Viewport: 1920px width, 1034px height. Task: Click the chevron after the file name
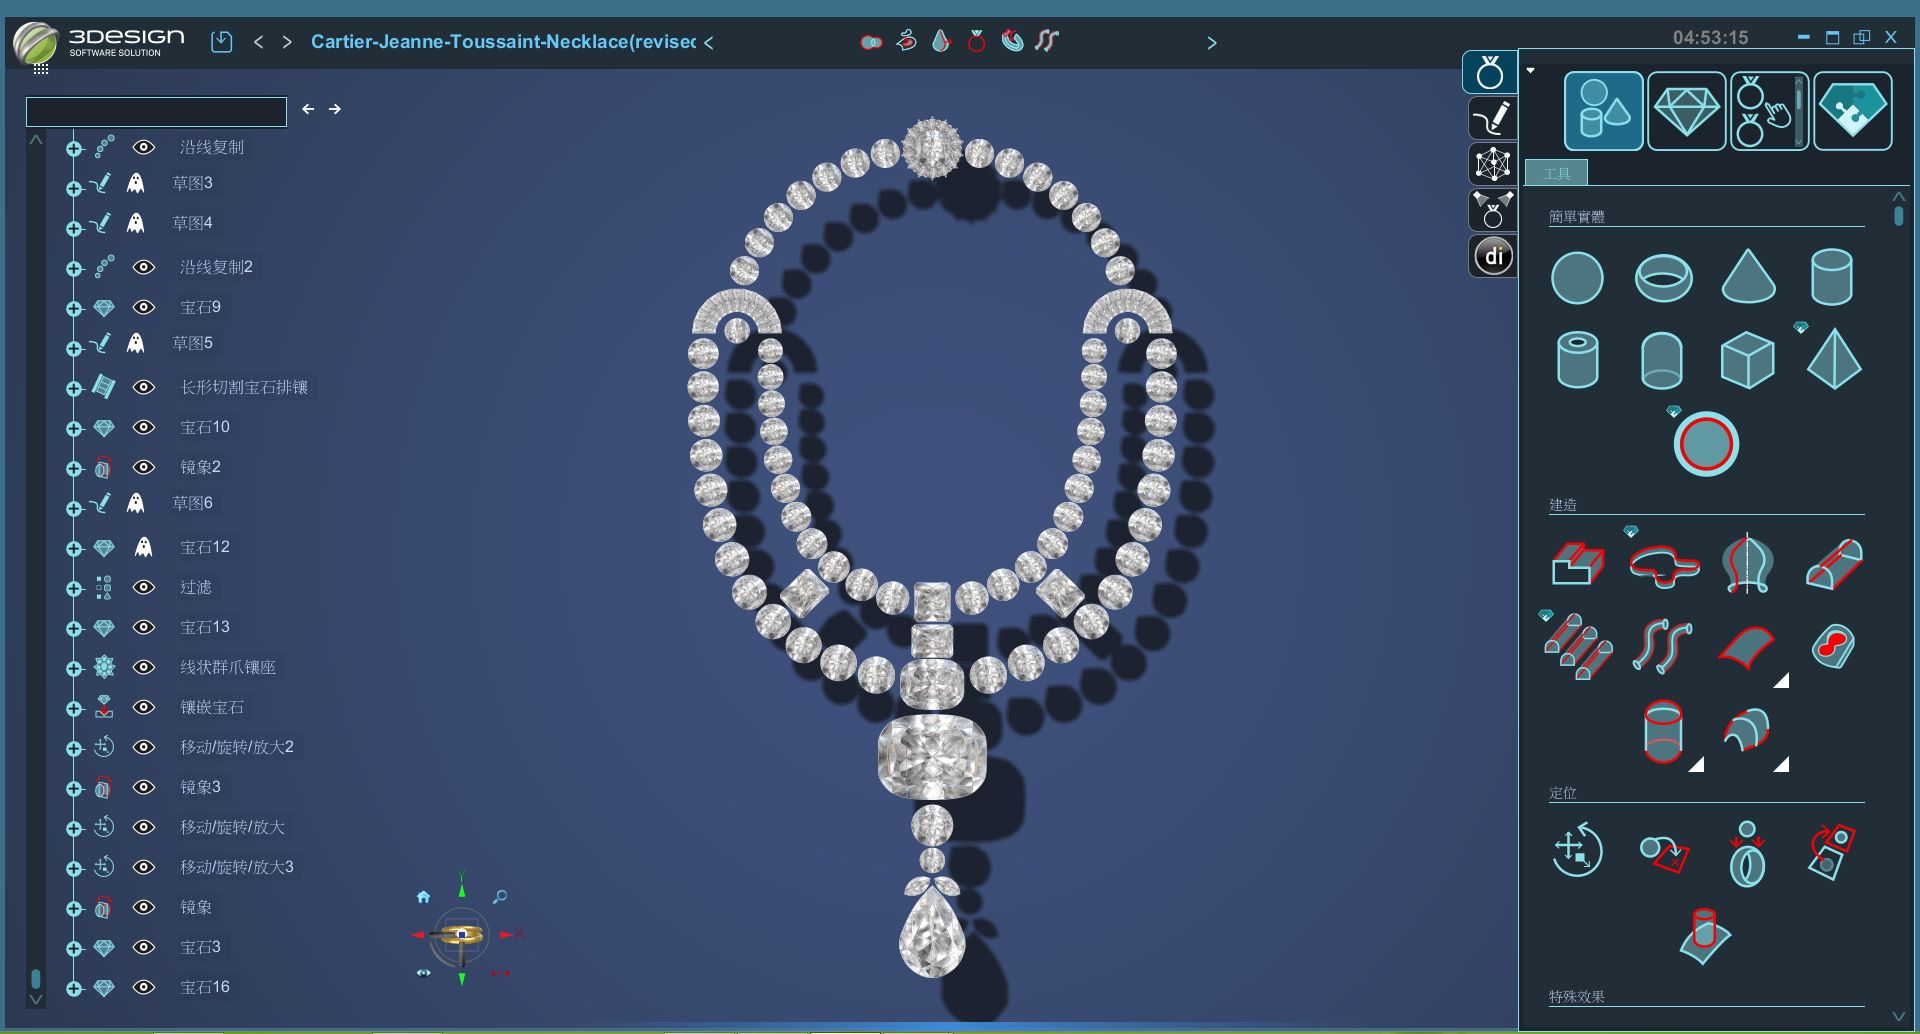pos(708,42)
